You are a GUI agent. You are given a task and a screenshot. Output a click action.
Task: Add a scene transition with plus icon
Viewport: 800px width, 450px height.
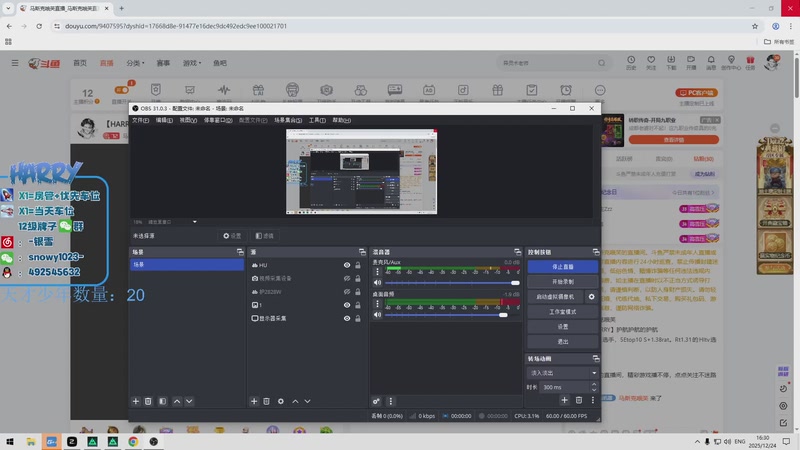pyautogui.click(x=564, y=400)
